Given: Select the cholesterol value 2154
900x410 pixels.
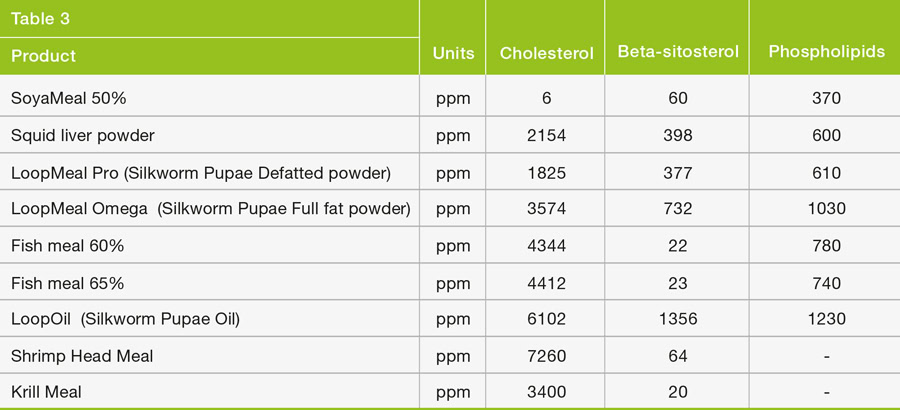Looking at the screenshot, I should click(x=545, y=135).
